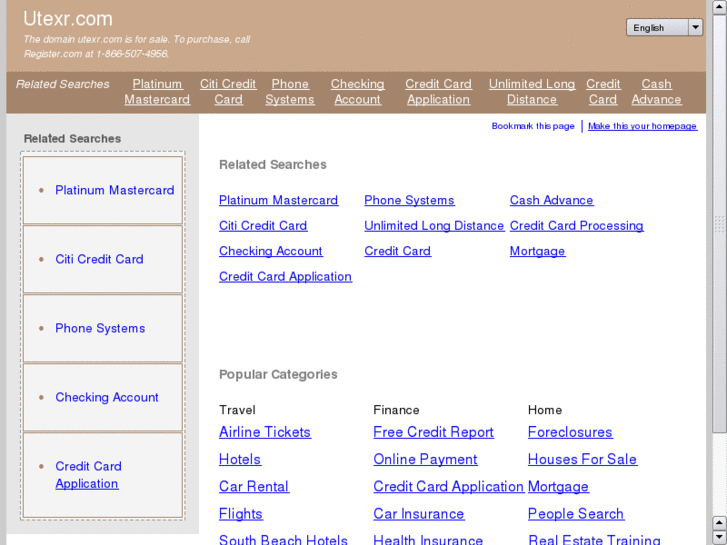Open the Car Rental link under Travel
Image resolution: width=727 pixels, height=545 pixels.
[254, 487]
